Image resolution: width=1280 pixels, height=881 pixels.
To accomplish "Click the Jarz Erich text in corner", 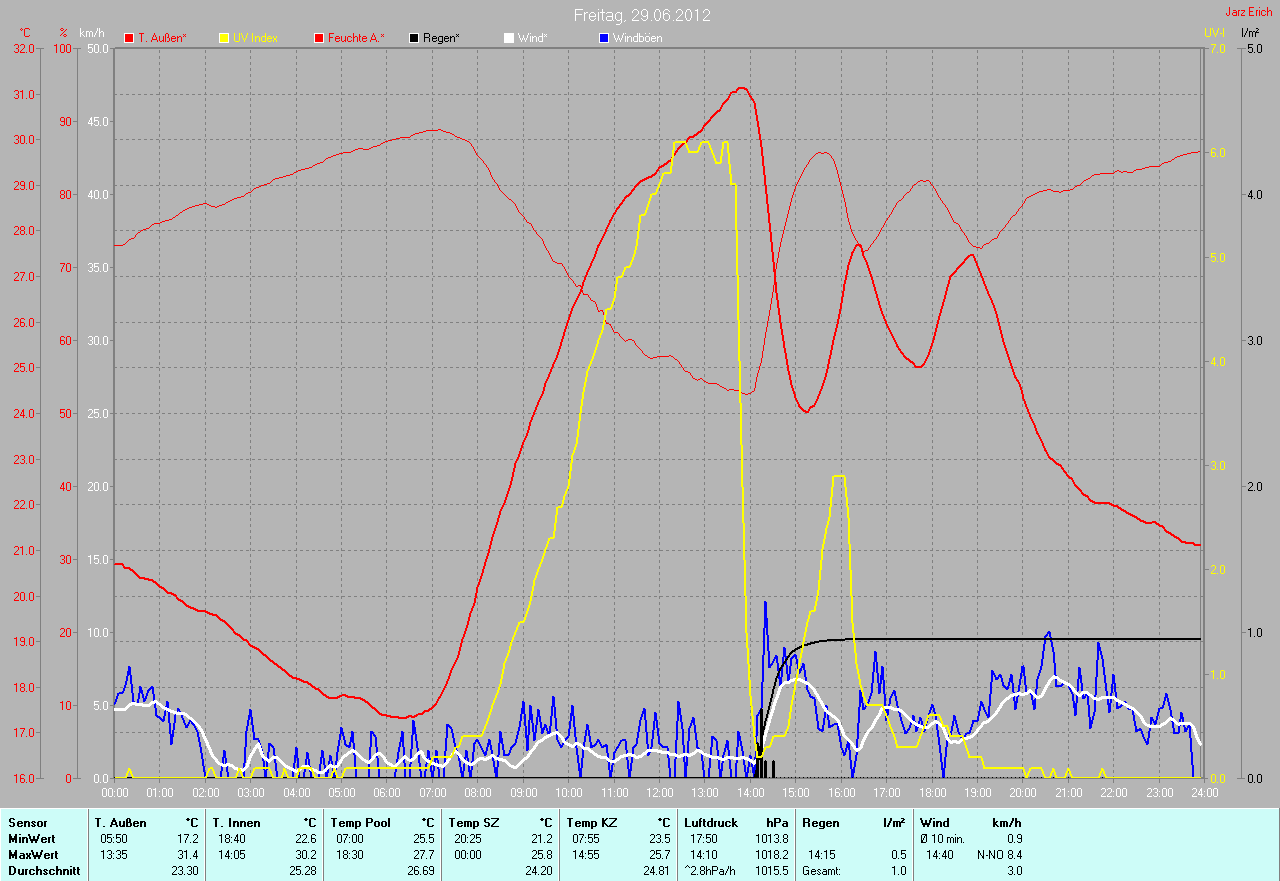I will (x=1248, y=12).
